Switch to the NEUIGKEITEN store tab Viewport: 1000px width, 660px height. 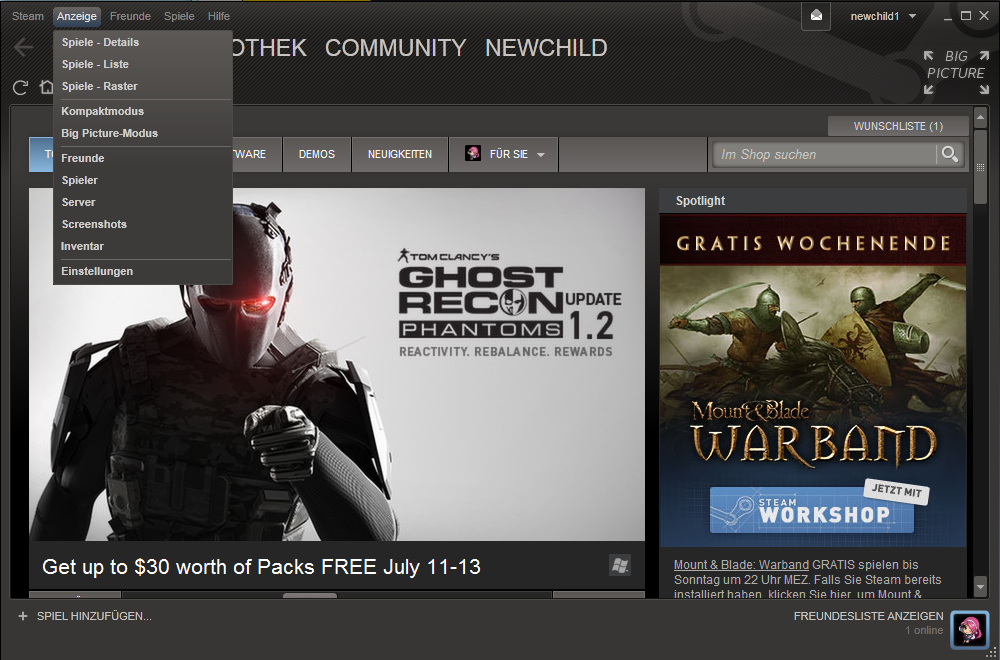[x=400, y=154]
